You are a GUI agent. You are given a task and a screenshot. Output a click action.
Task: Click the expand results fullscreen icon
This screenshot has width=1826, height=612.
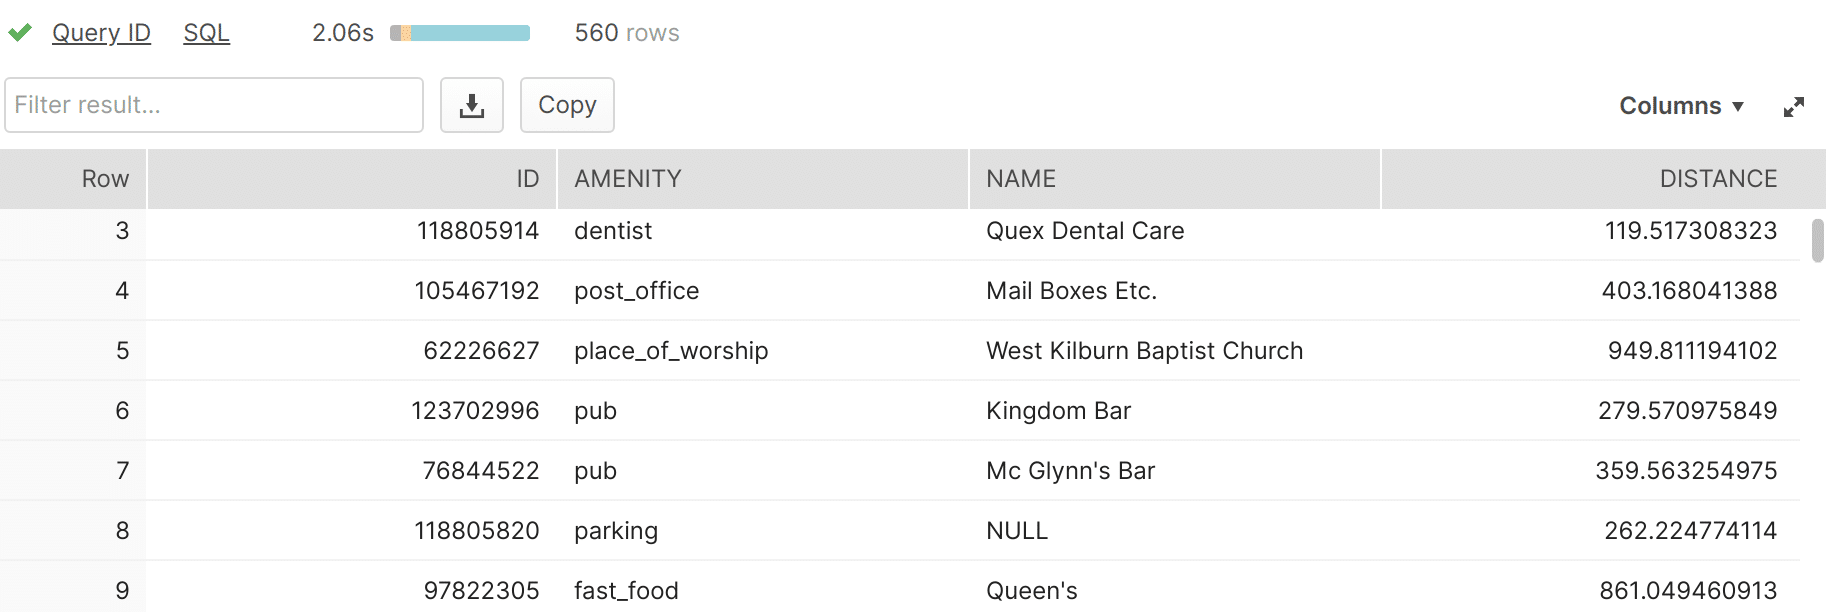(1794, 107)
